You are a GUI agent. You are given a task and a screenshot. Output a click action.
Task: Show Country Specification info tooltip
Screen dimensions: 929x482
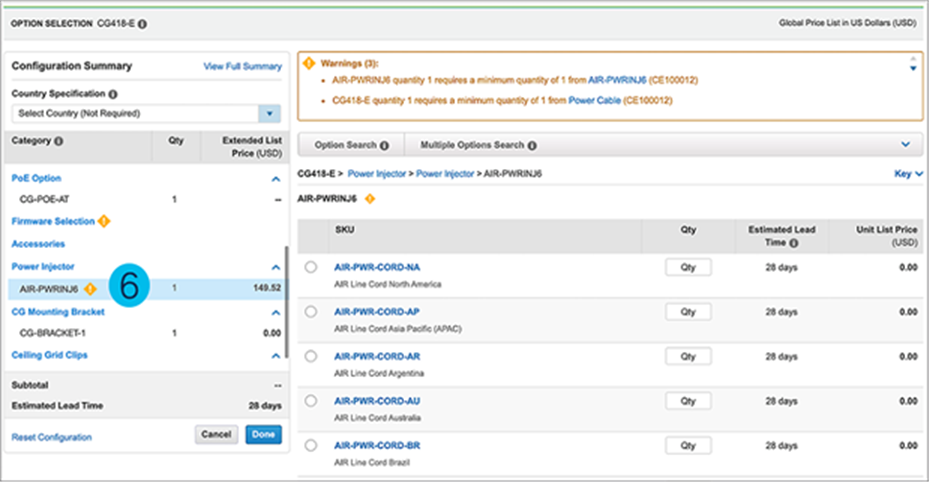(113, 94)
